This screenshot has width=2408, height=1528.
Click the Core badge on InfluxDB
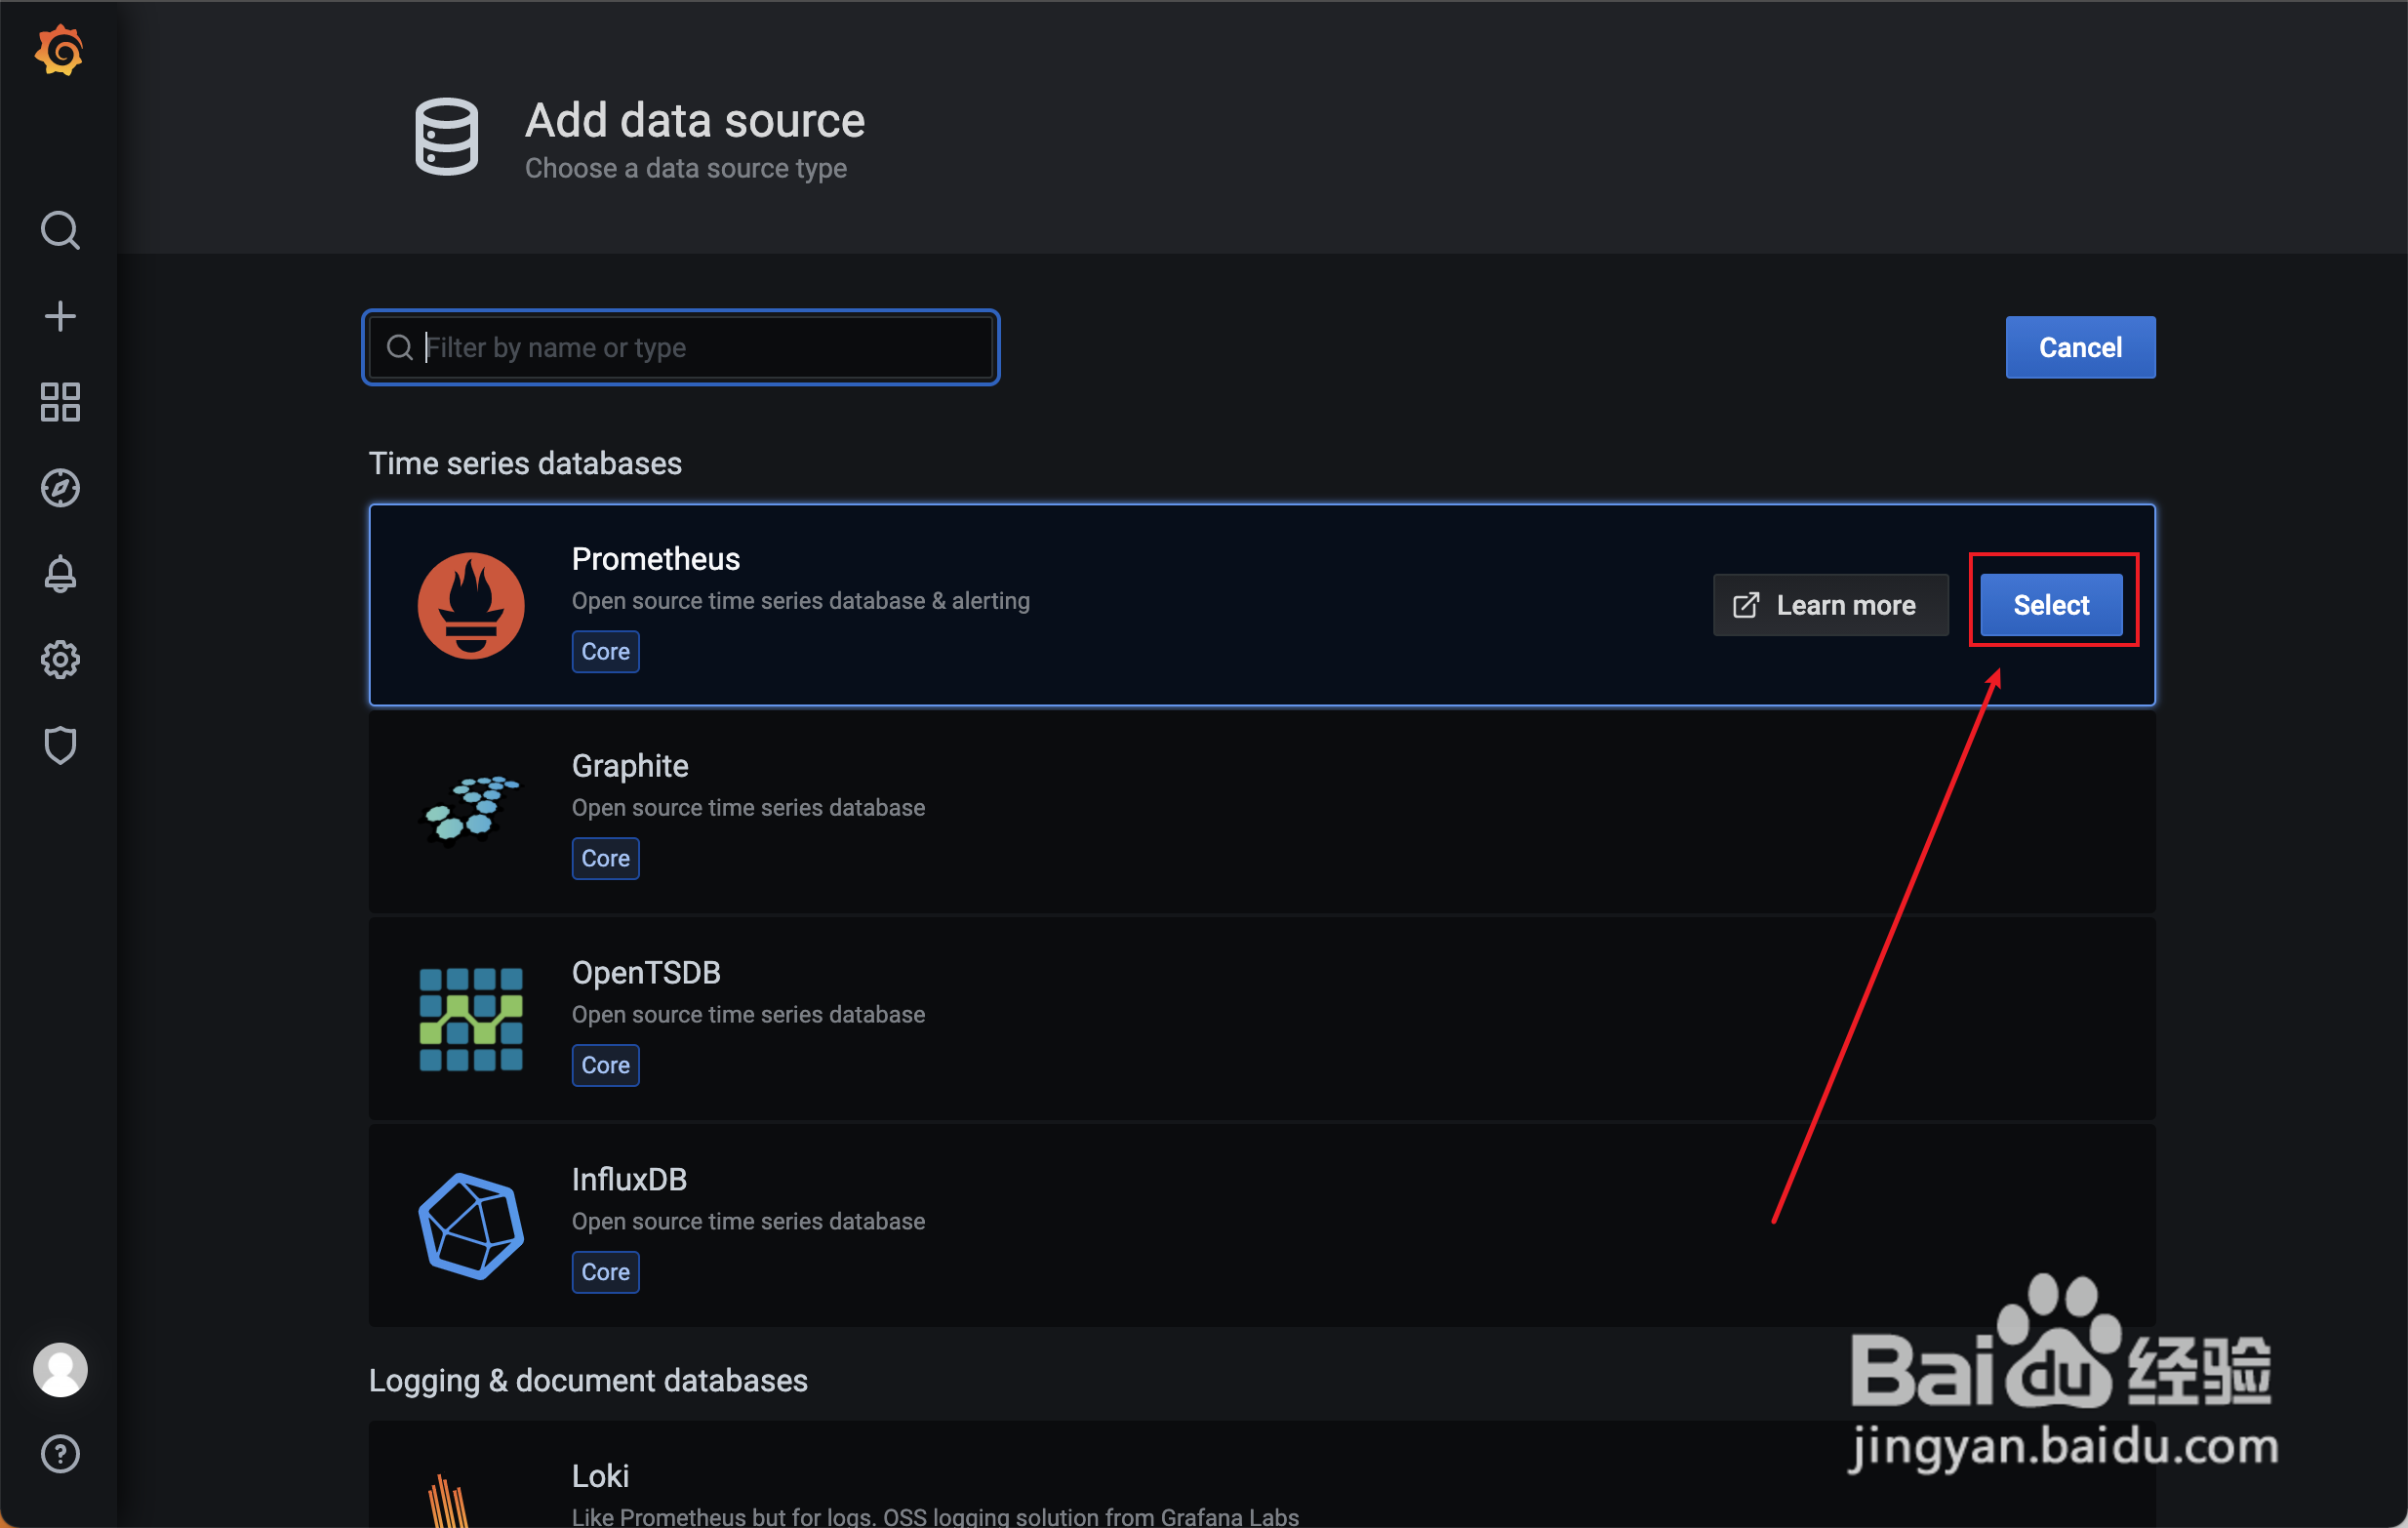point(606,1272)
